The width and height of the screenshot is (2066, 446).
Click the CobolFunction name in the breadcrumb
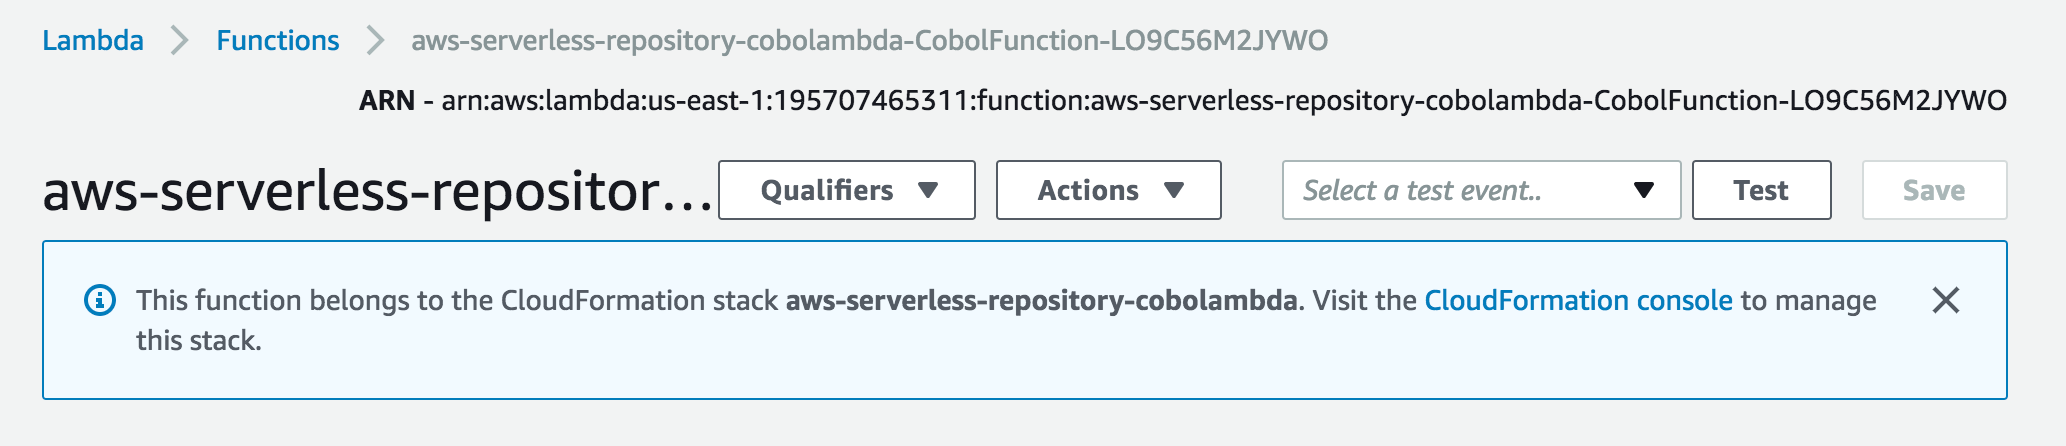pos(869,41)
